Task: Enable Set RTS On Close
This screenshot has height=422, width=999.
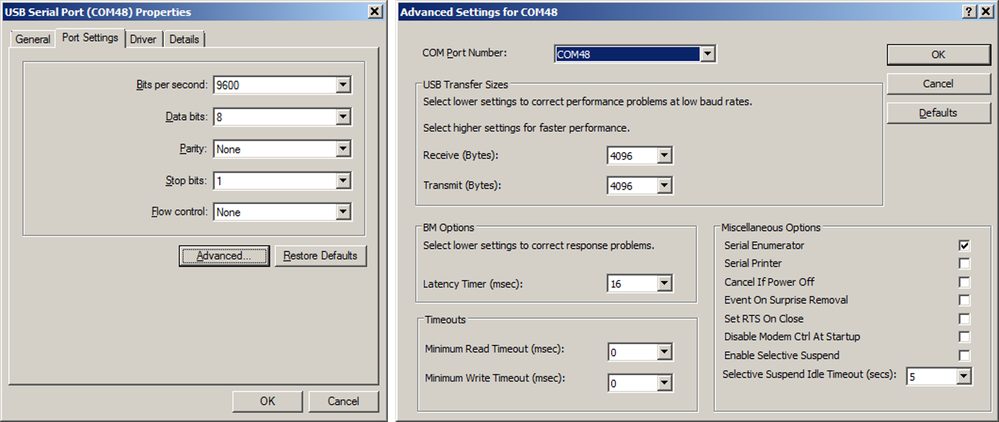Action: (x=964, y=319)
